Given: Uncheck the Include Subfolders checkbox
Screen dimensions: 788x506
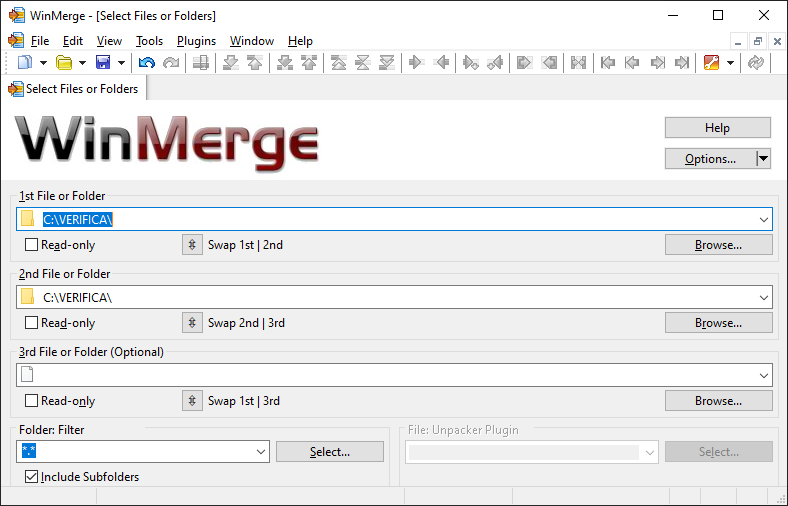Looking at the screenshot, I should tap(31, 476).
